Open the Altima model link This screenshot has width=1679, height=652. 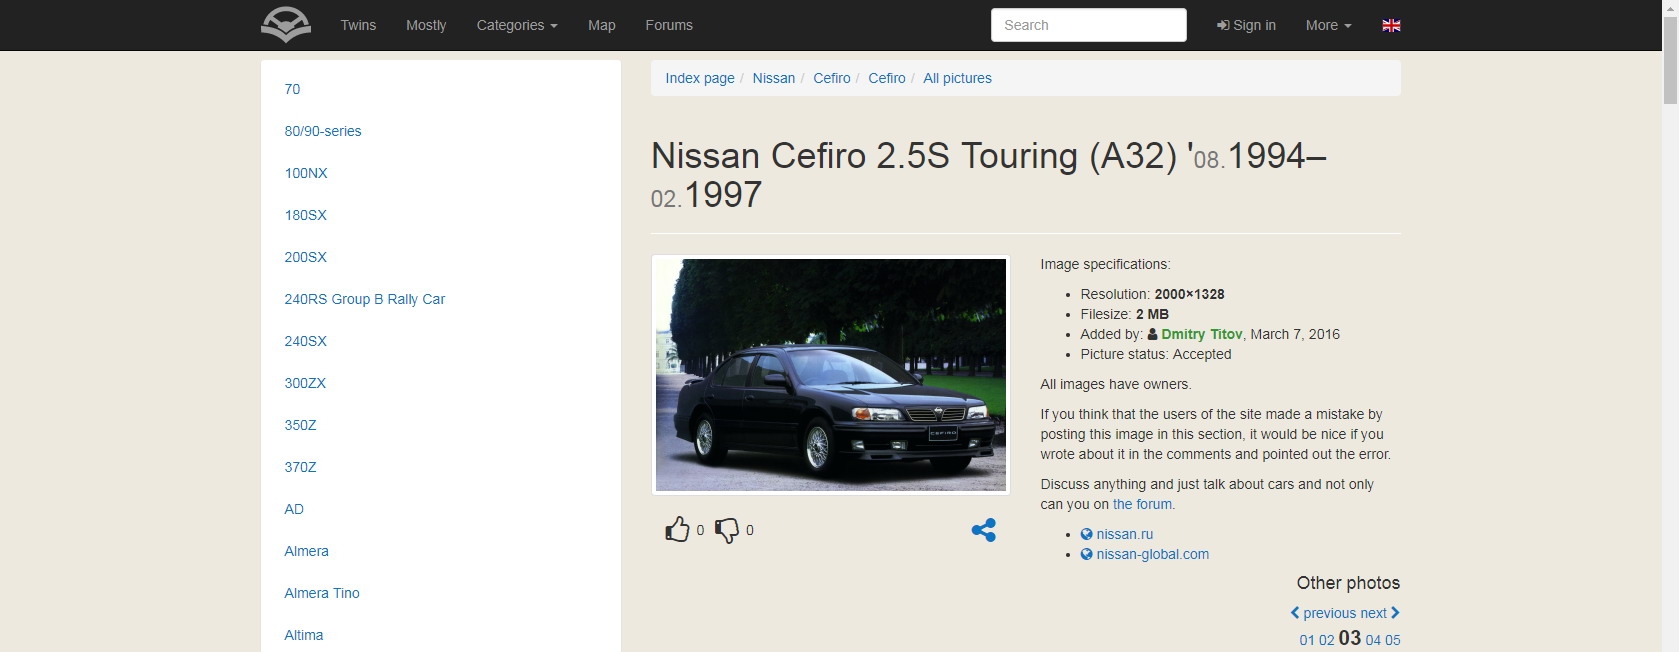click(x=304, y=635)
